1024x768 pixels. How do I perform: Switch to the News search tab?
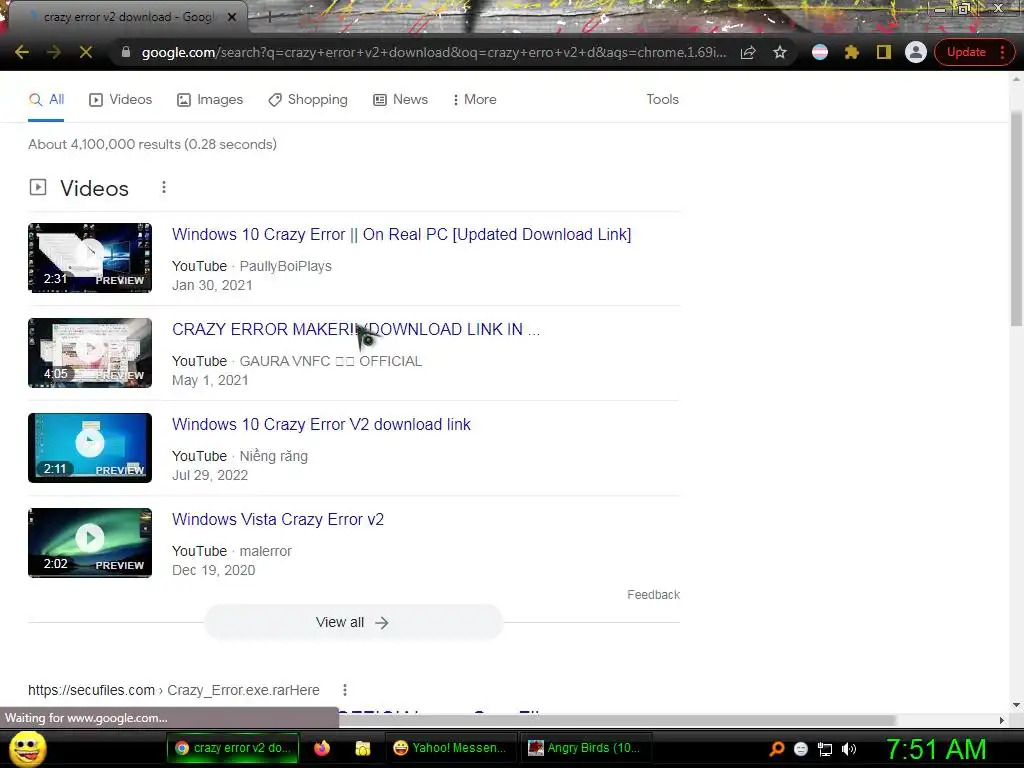400,99
